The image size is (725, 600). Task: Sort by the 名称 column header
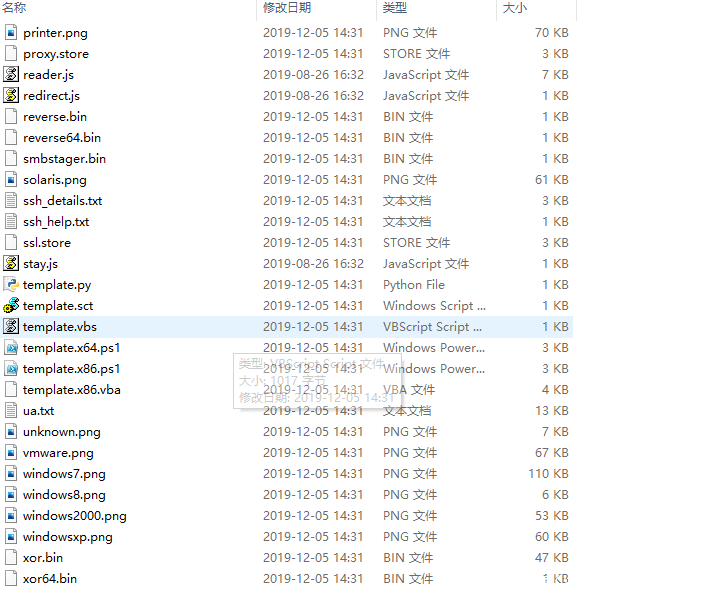(14, 8)
